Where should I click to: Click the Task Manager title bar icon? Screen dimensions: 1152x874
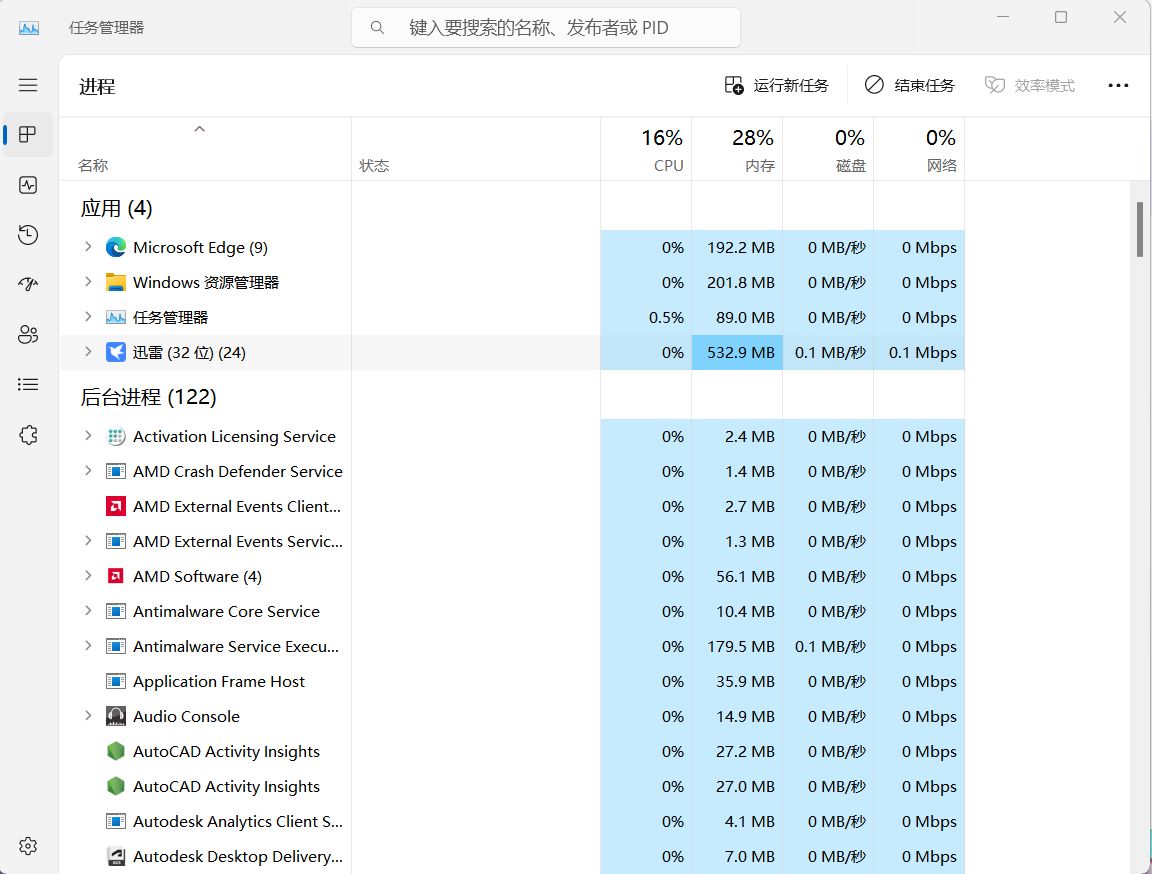pyautogui.click(x=29, y=28)
